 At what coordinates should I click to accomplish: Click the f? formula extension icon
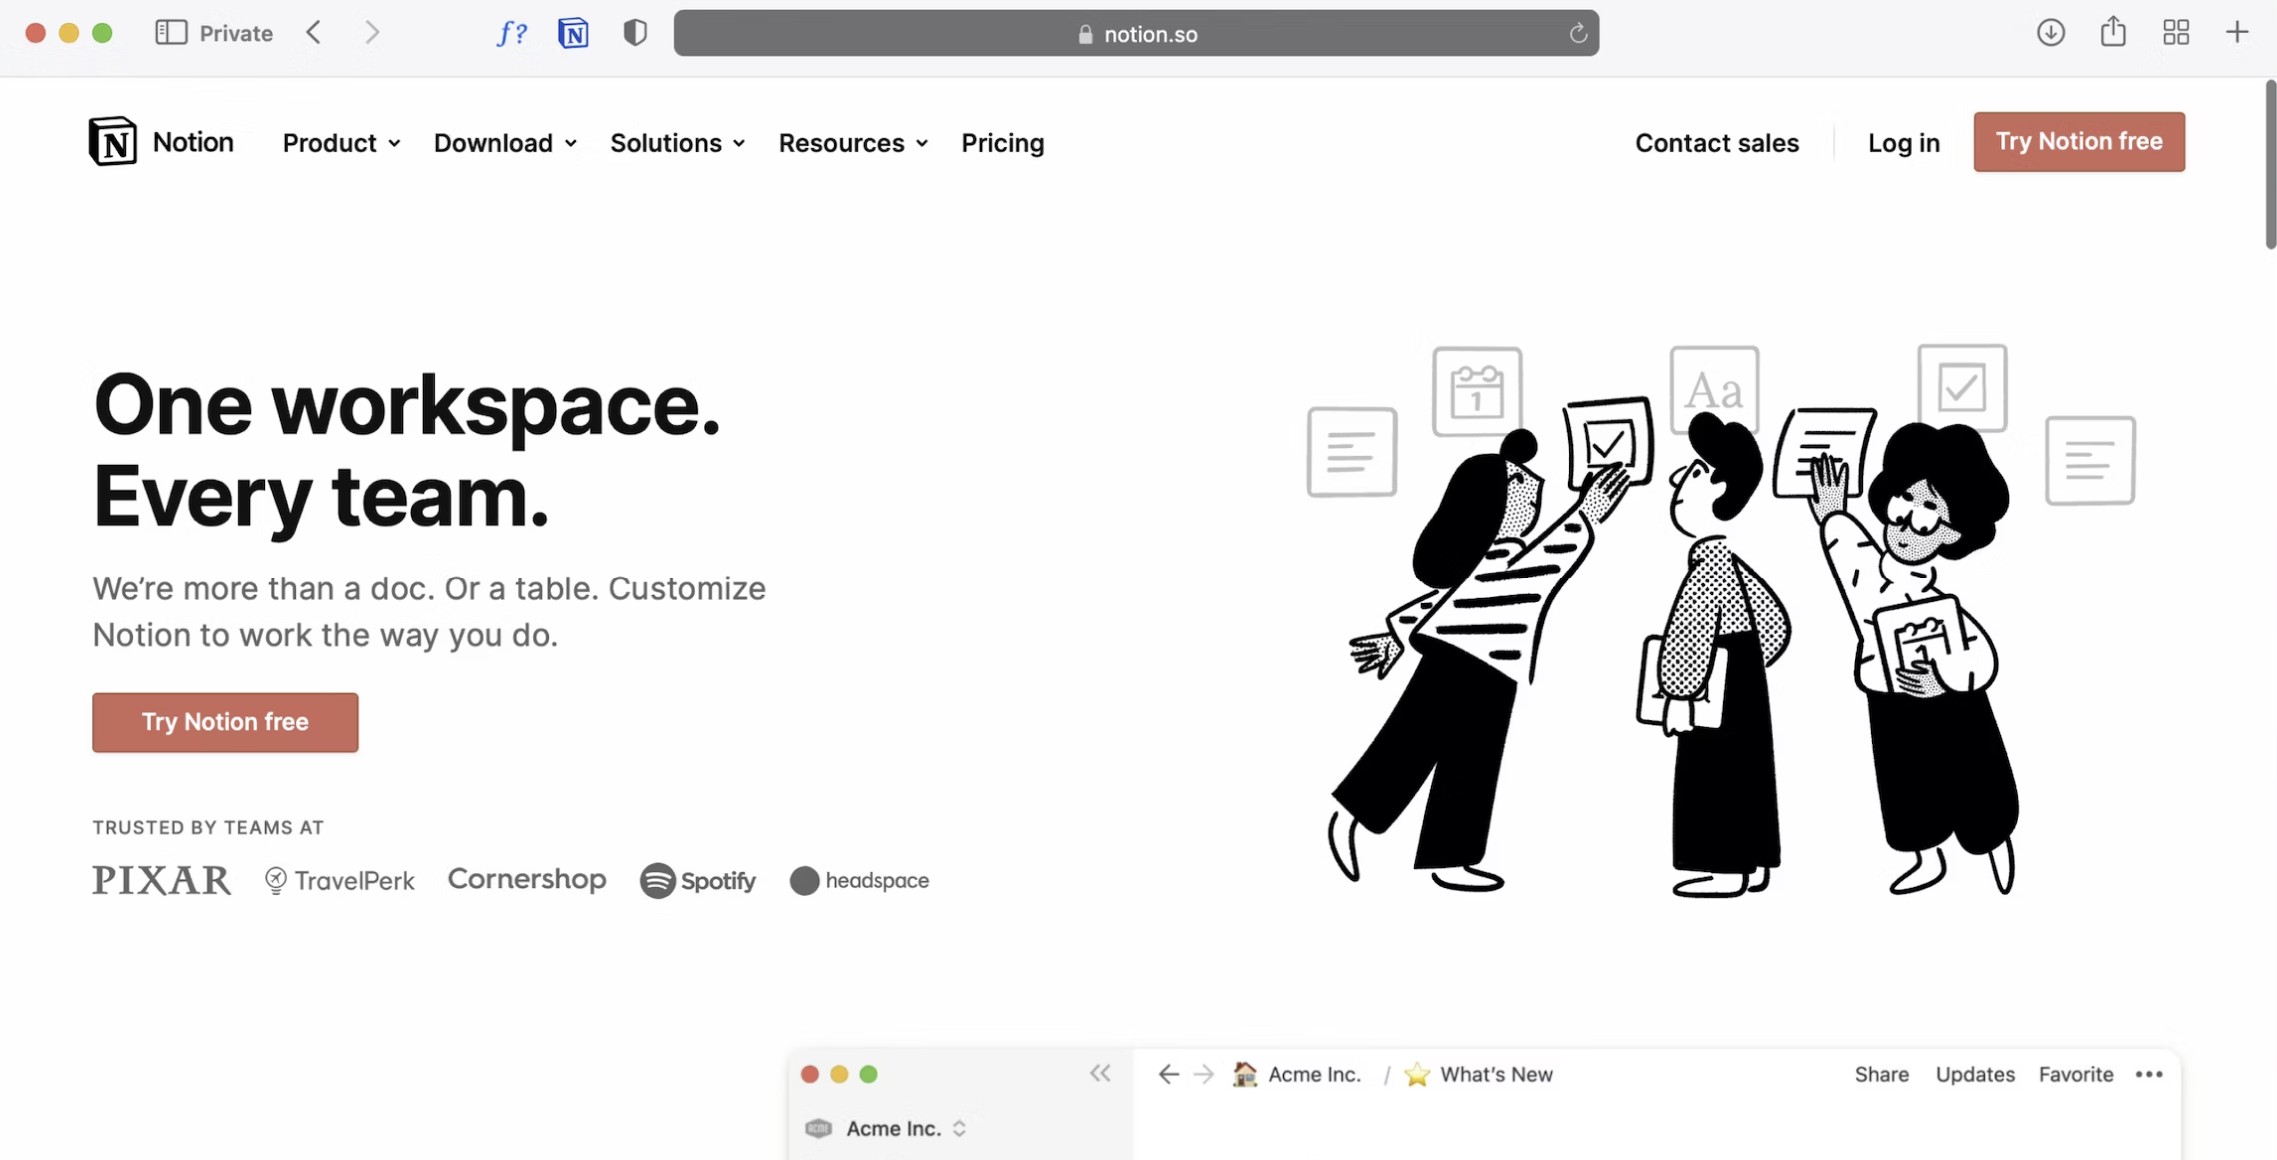pyautogui.click(x=512, y=33)
